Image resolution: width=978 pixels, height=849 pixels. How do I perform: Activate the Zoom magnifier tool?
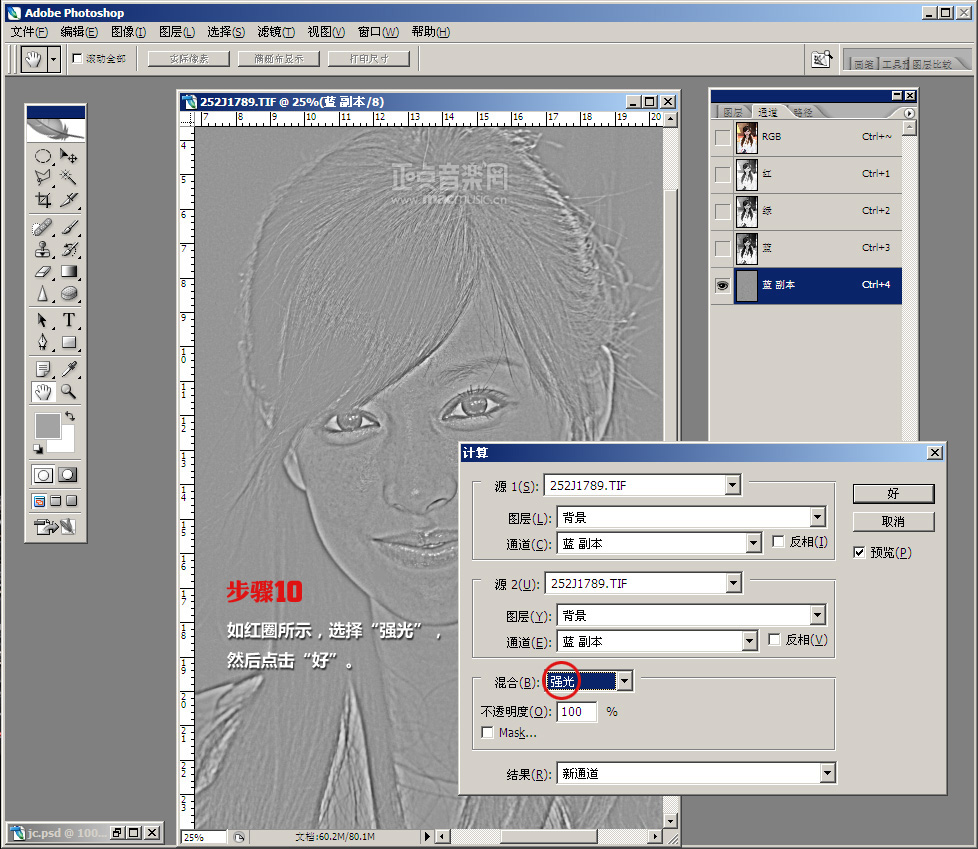coord(69,391)
